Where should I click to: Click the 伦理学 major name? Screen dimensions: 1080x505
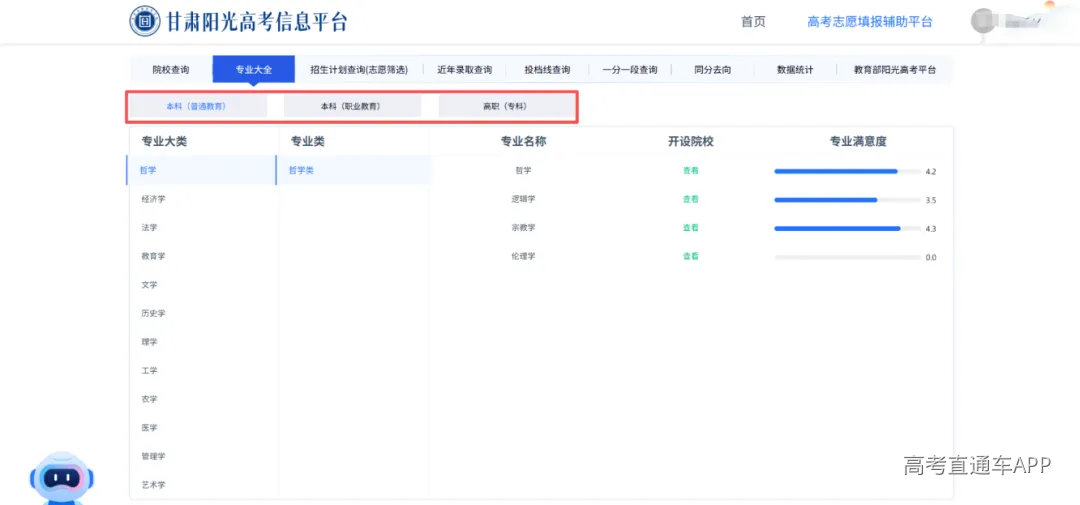tap(523, 256)
